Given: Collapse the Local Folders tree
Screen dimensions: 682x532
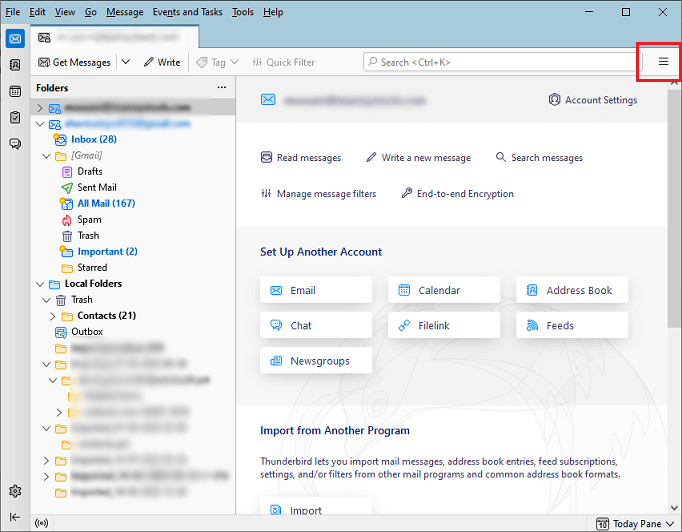Looking at the screenshot, I should coord(40,284).
